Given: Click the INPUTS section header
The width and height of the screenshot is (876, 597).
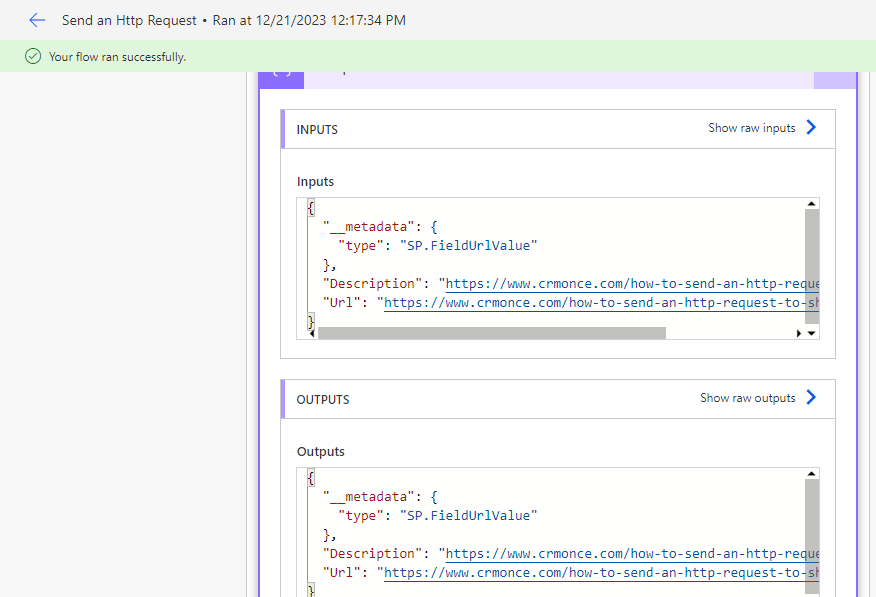Looking at the screenshot, I should tap(558, 129).
